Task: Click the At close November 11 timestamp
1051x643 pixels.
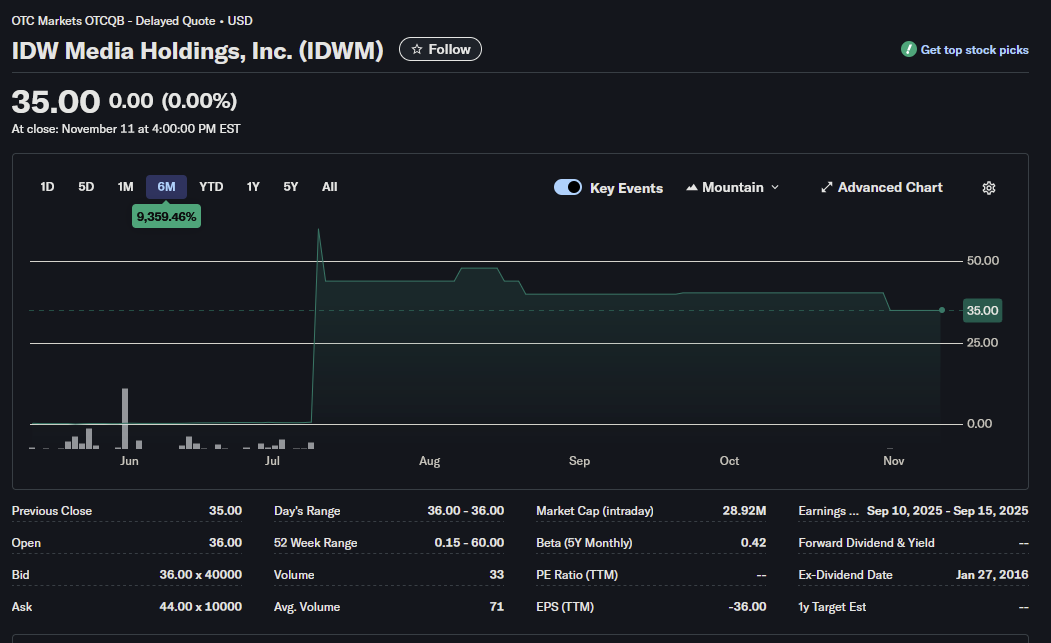Action: pos(126,129)
